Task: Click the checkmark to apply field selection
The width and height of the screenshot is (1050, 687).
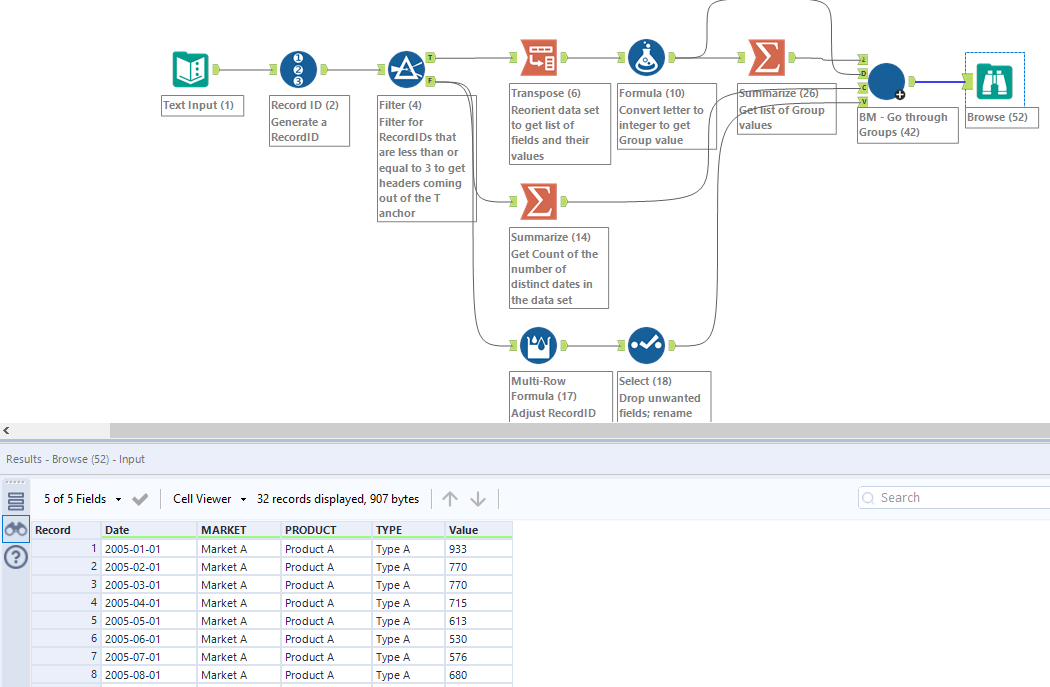Action: [140, 498]
